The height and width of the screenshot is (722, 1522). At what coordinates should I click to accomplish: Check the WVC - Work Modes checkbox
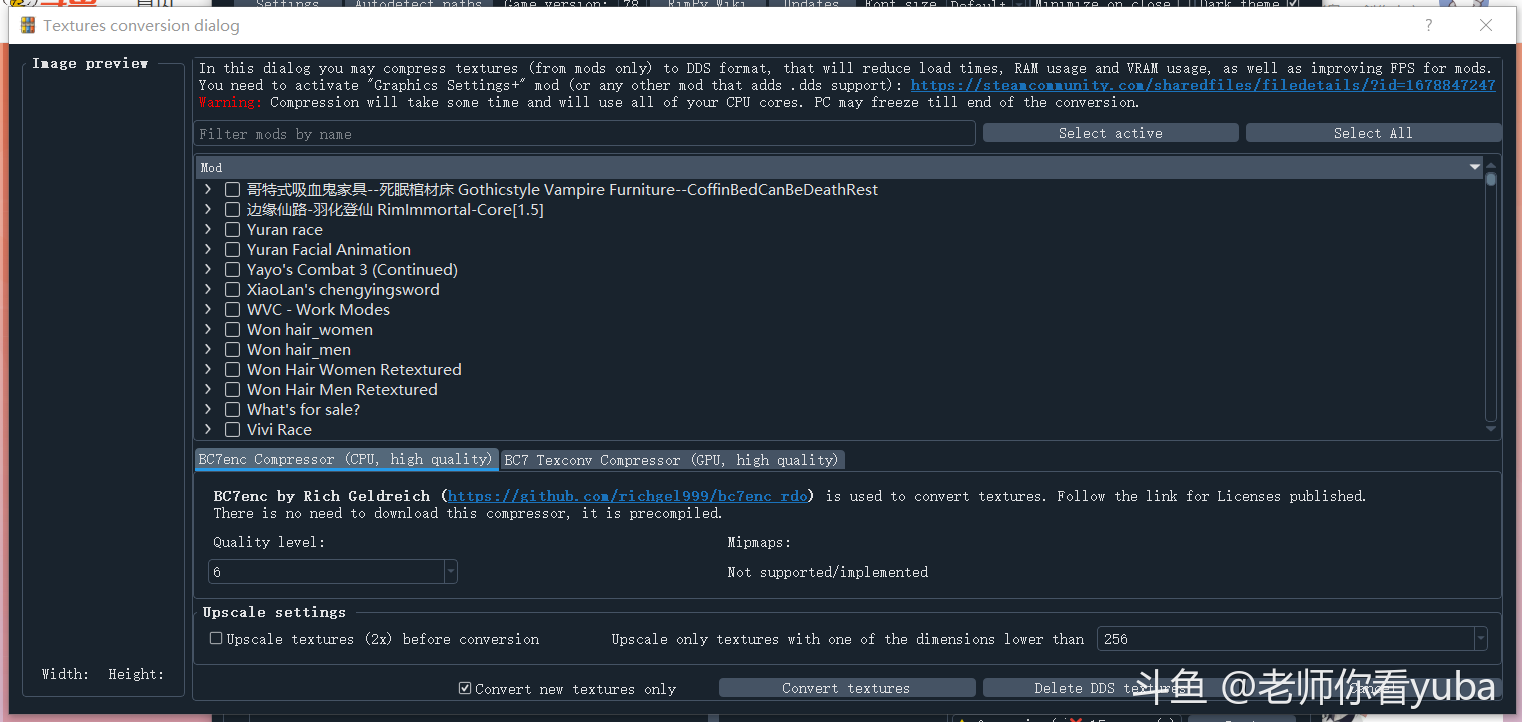(232, 310)
